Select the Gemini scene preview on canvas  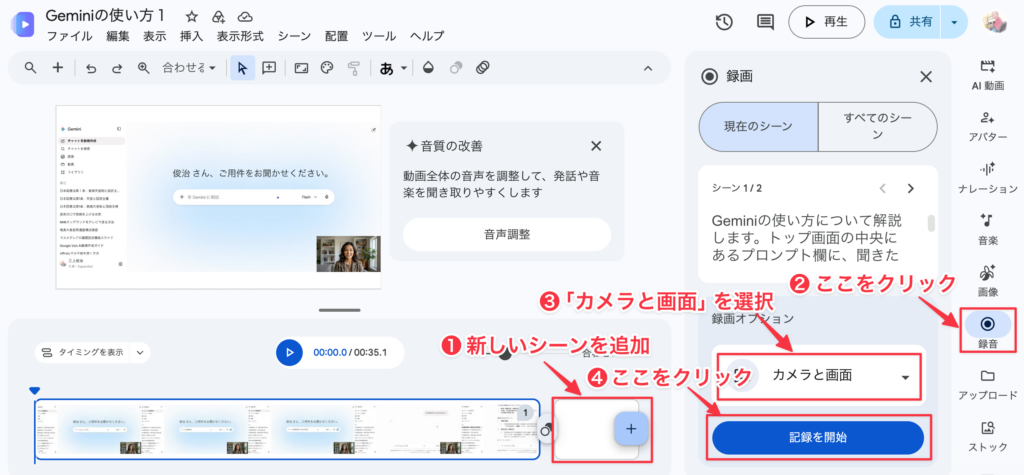[218, 197]
